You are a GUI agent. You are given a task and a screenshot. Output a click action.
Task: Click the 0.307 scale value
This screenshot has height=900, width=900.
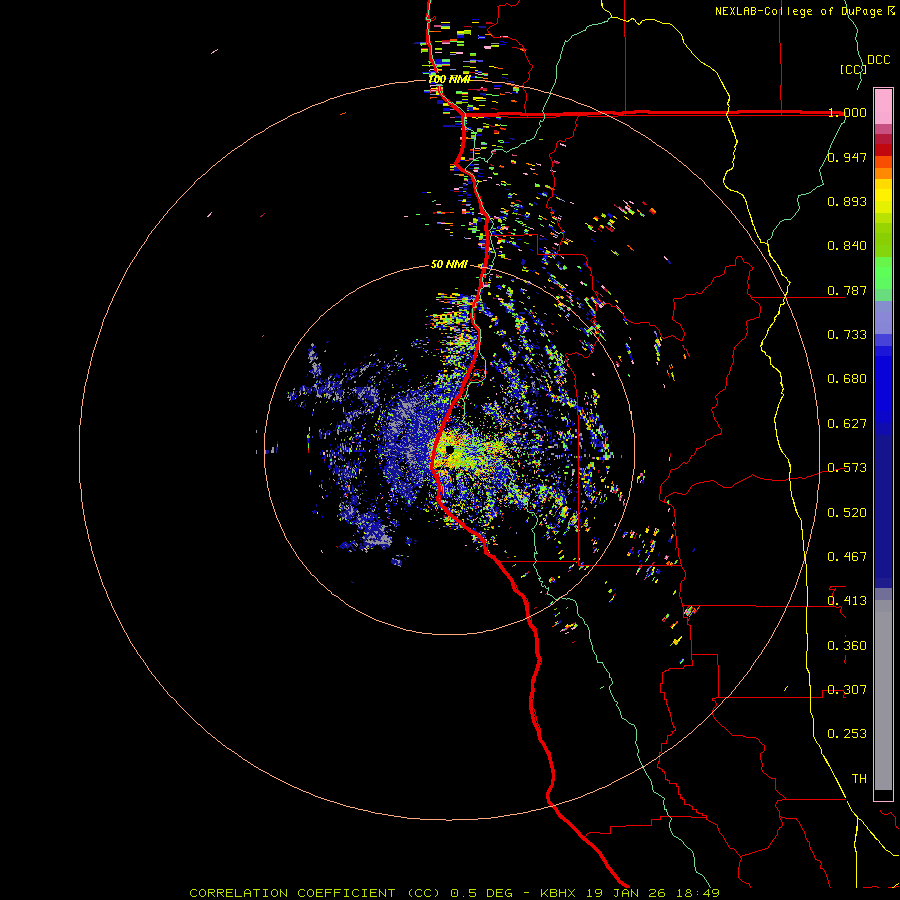[847, 690]
